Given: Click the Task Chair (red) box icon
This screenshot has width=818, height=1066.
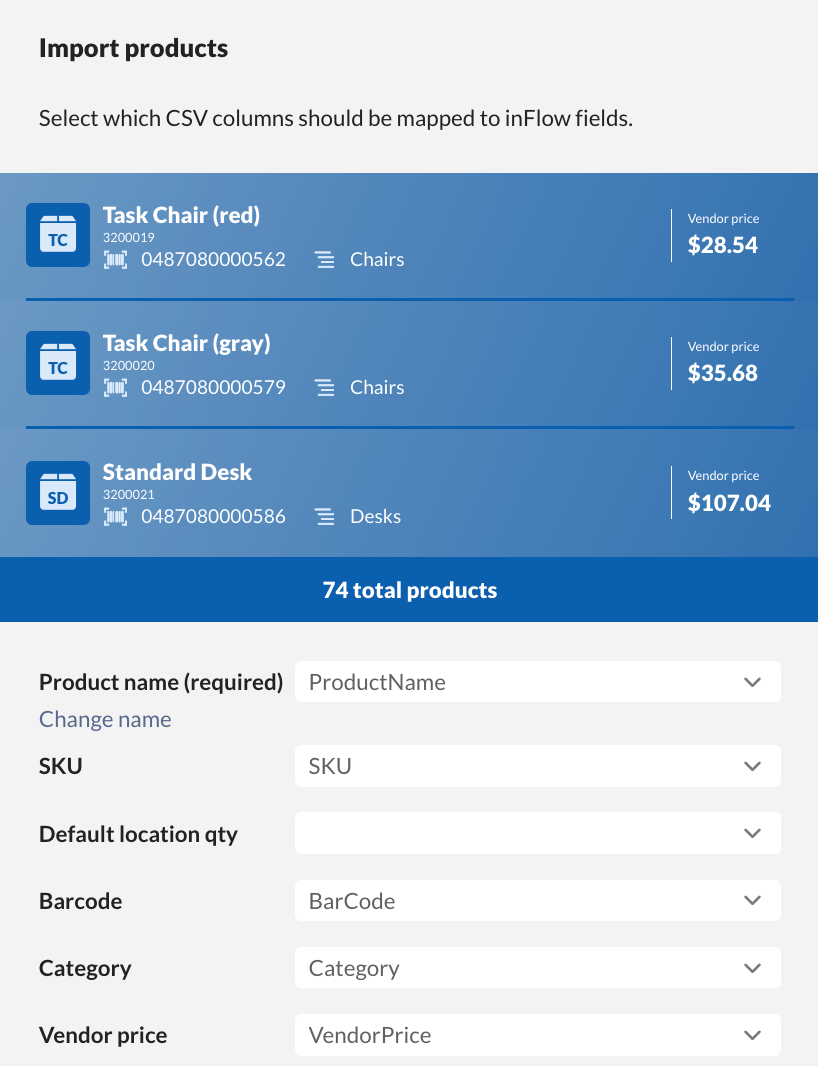Looking at the screenshot, I should pyautogui.click(x=58, y=236).
